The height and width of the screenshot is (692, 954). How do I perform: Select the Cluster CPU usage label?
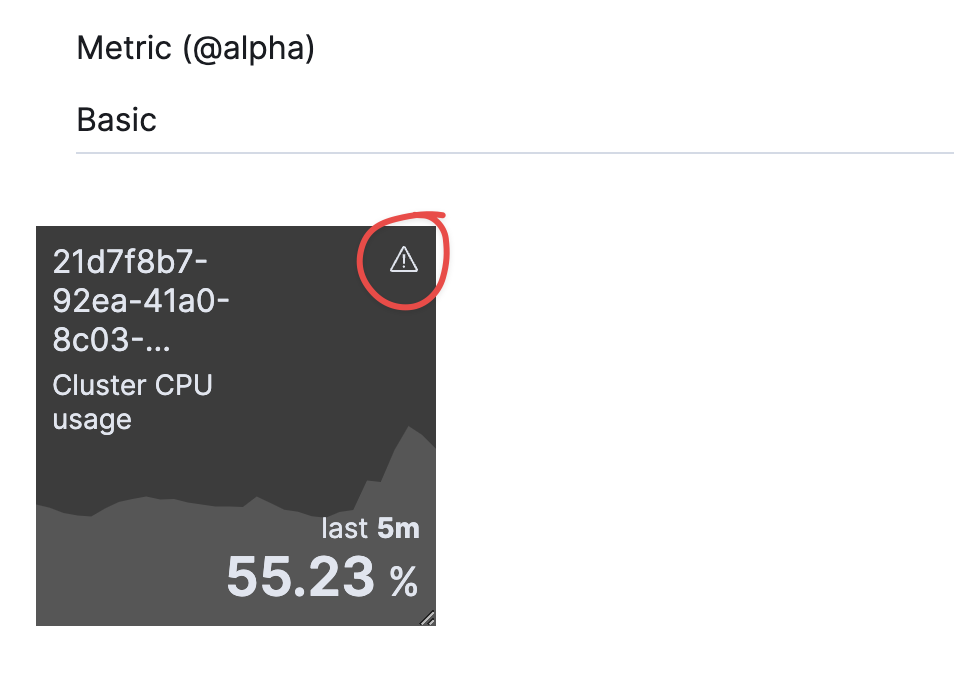coord(131,400)
